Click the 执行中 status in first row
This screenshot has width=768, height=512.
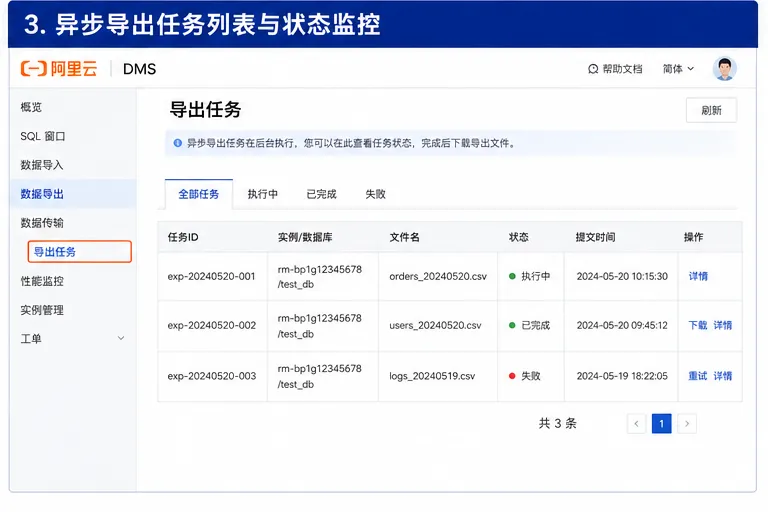(529, 276)
